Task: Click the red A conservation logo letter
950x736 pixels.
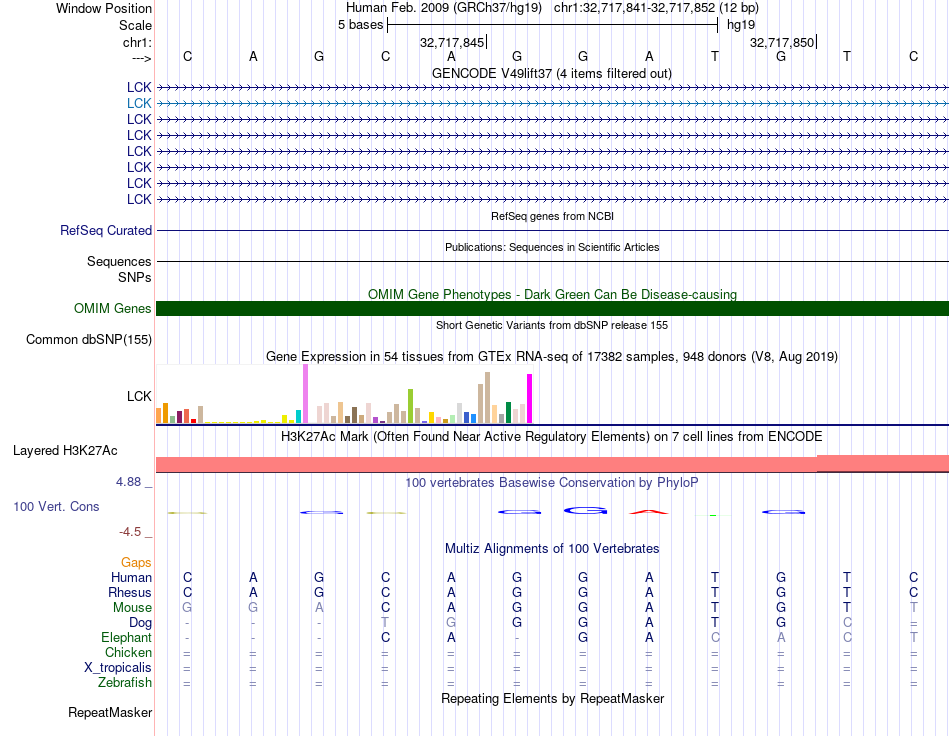Action: (x=649, y=512)
